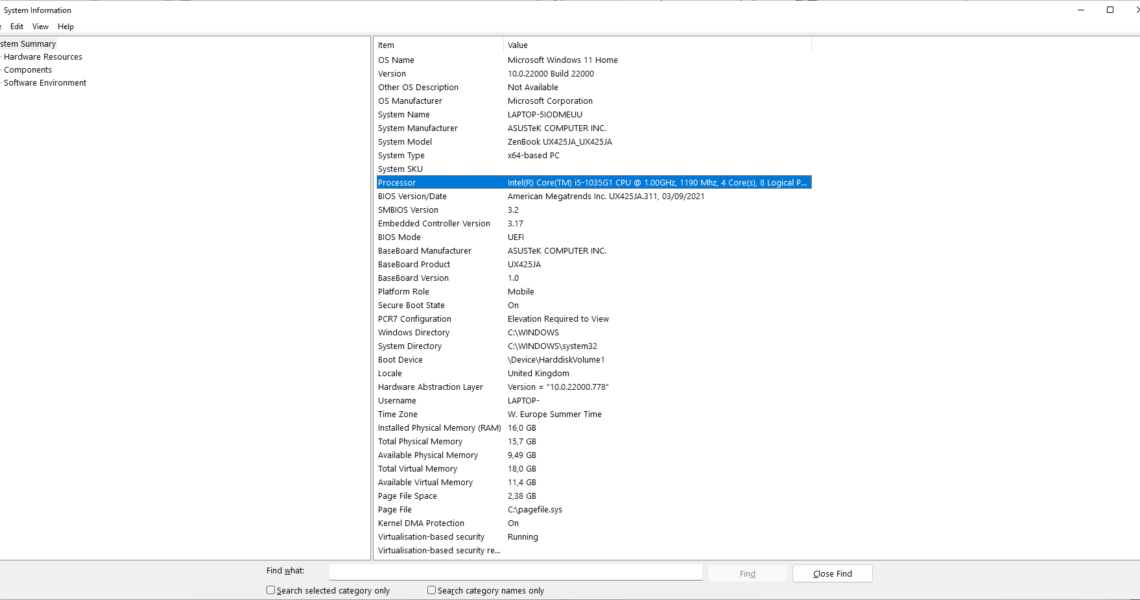
Task: Open the View menu
Action: (40, 27)
